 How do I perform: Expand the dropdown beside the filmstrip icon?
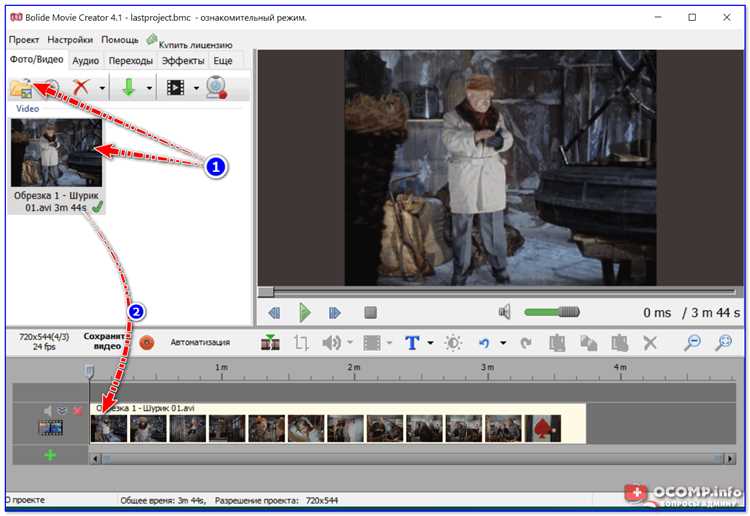tap(196, 88)
